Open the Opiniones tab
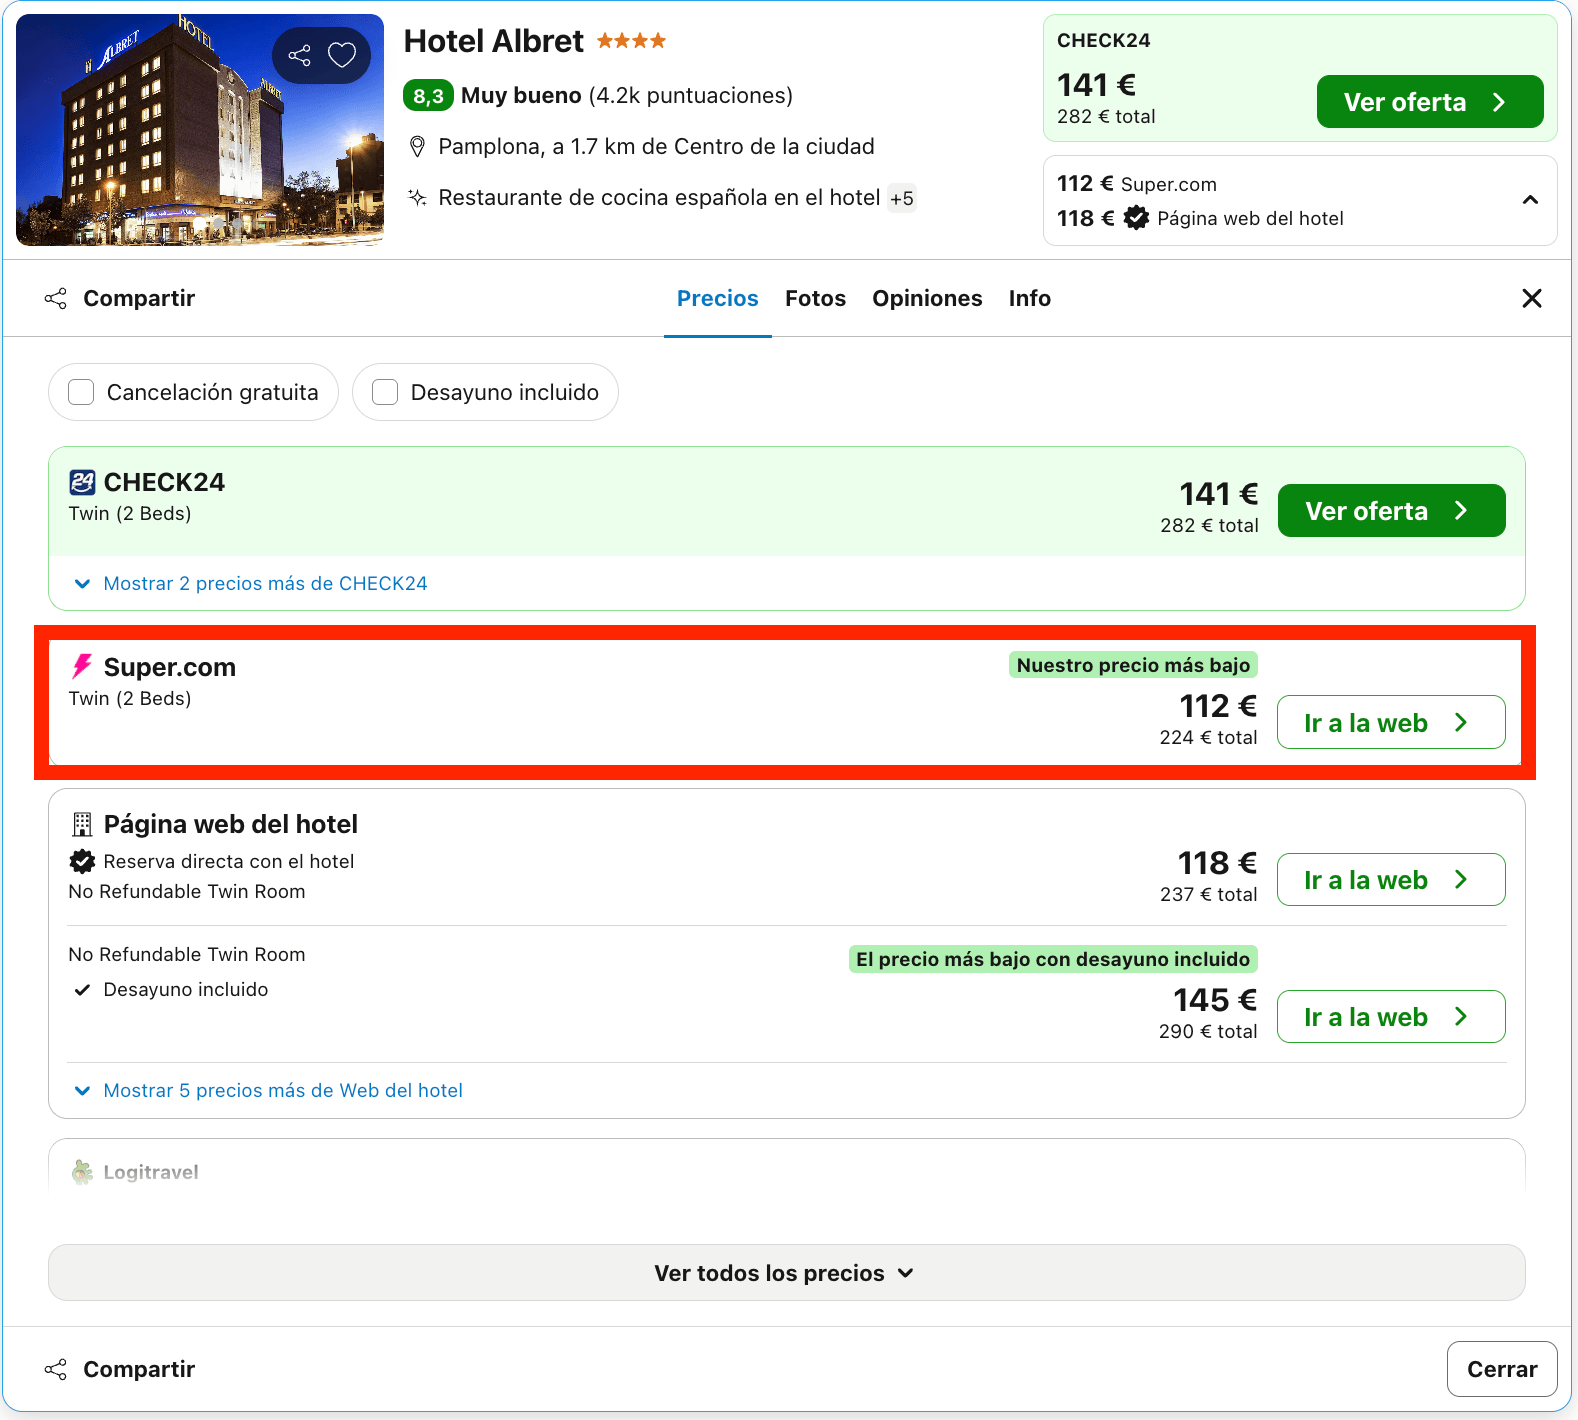 (927, 298)
